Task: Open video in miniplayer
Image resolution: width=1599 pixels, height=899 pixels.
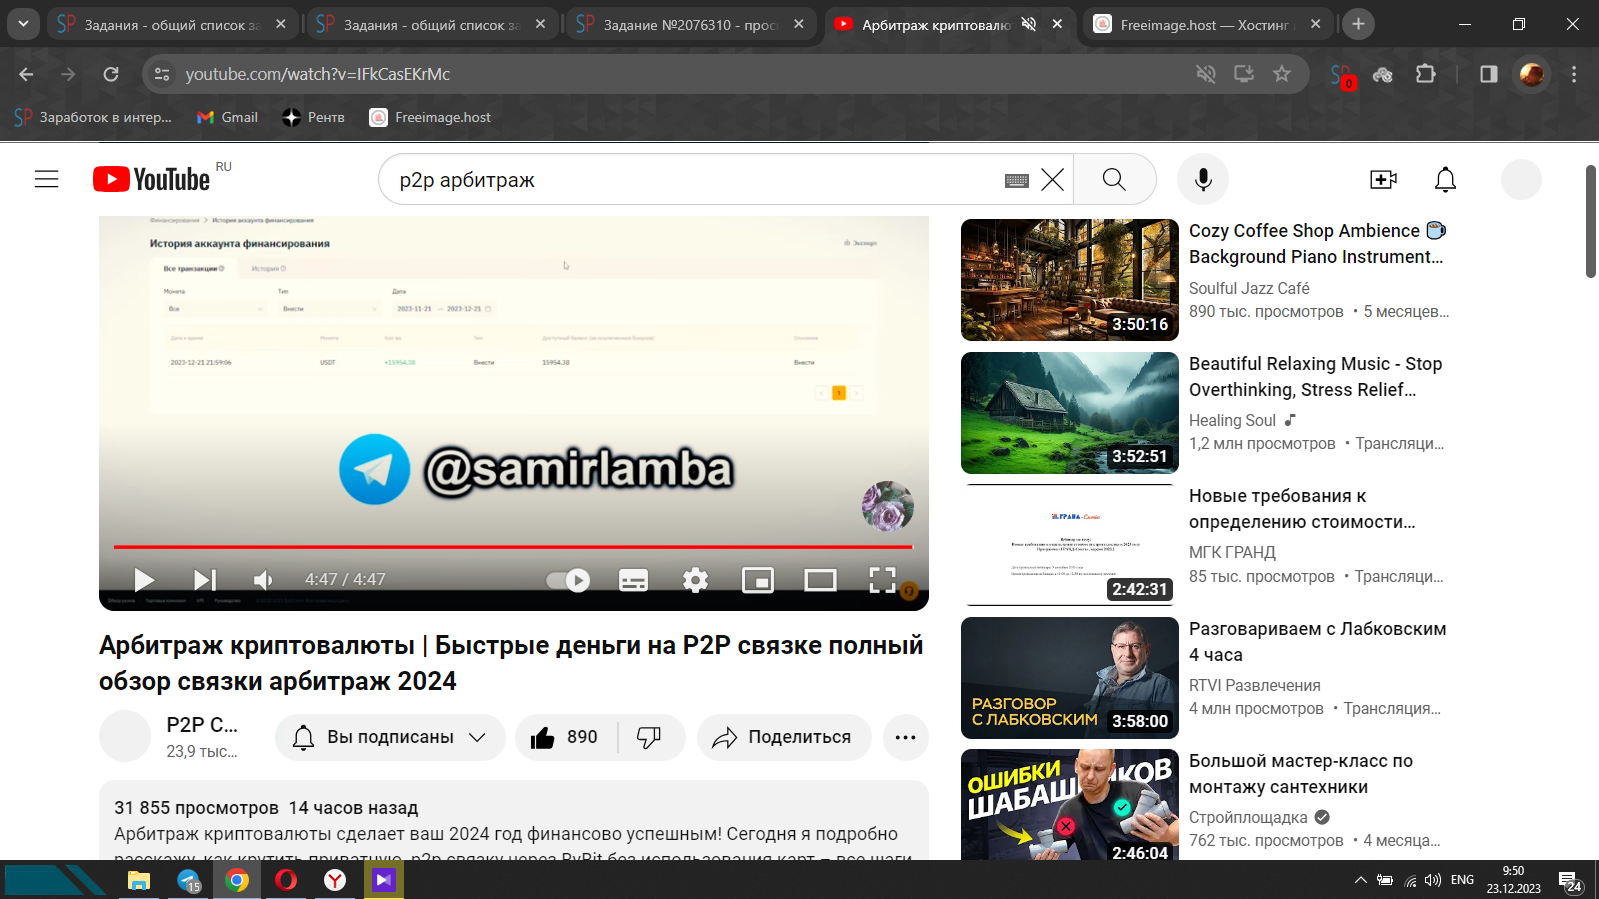Action: [x=758, y=580]
